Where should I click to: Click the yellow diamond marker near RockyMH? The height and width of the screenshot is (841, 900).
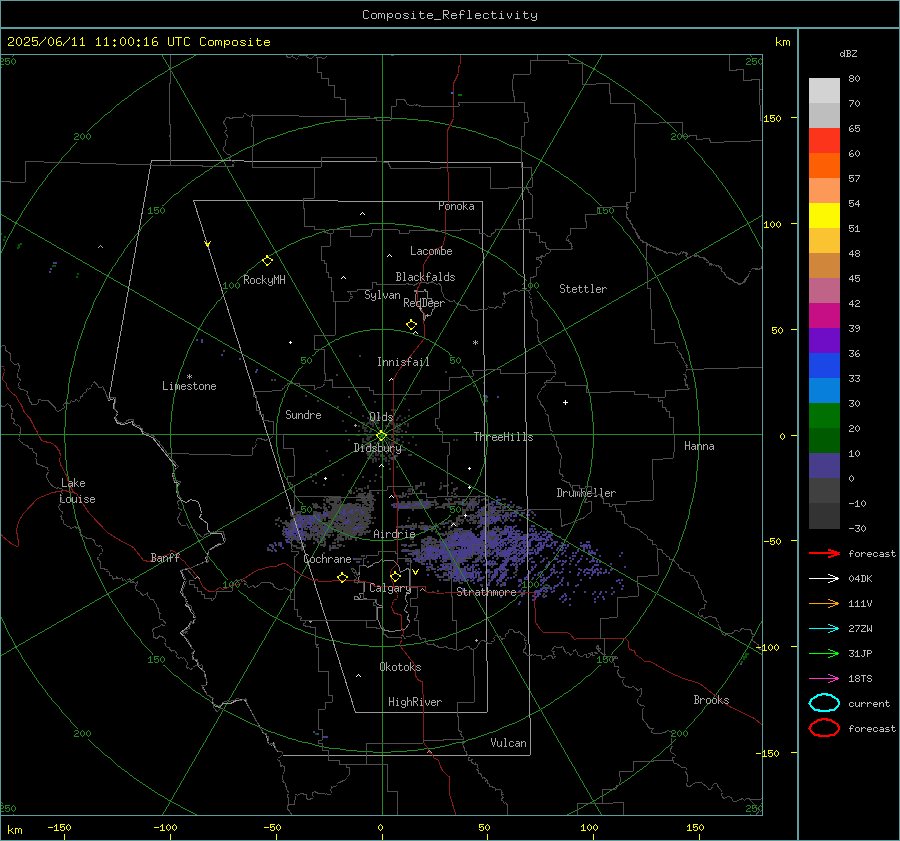click(x=267, y=261)
